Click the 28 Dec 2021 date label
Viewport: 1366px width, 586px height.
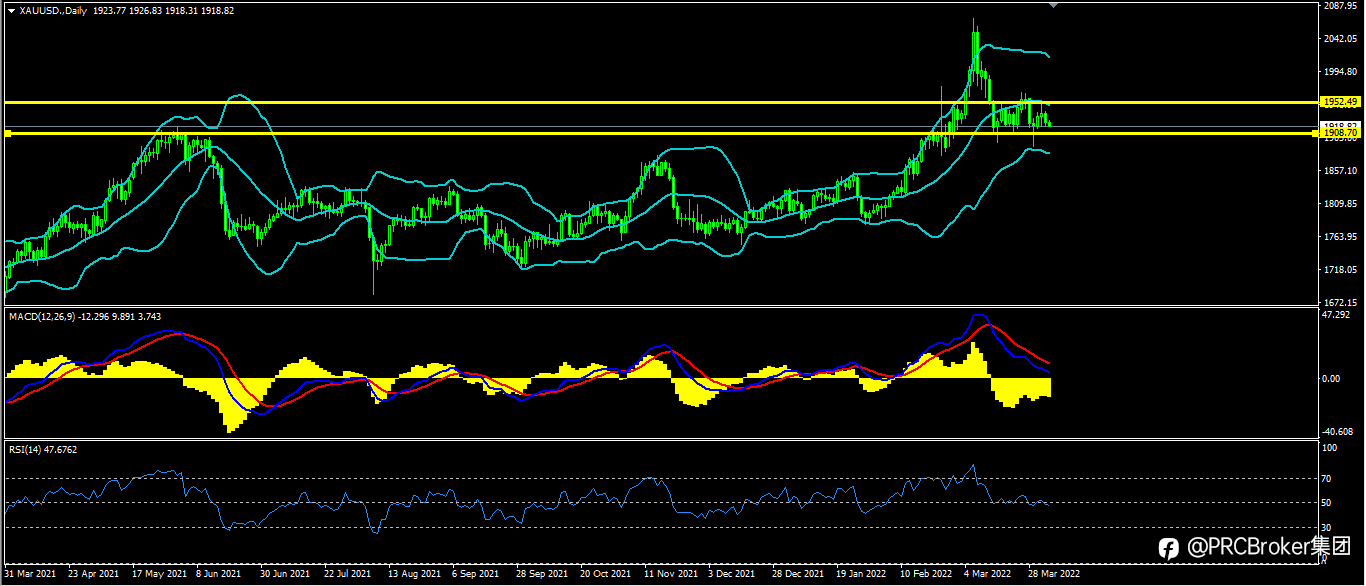[x=797, y=575]
